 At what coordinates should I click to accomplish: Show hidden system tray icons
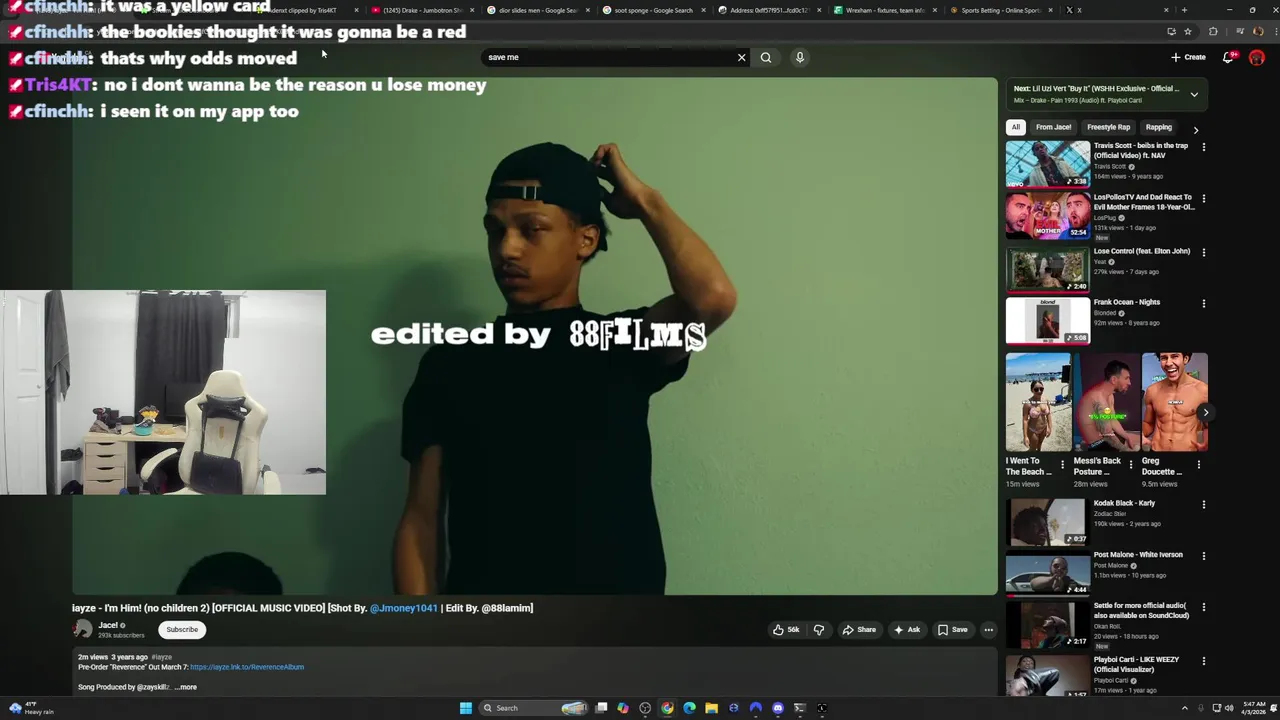(1184, 708)
